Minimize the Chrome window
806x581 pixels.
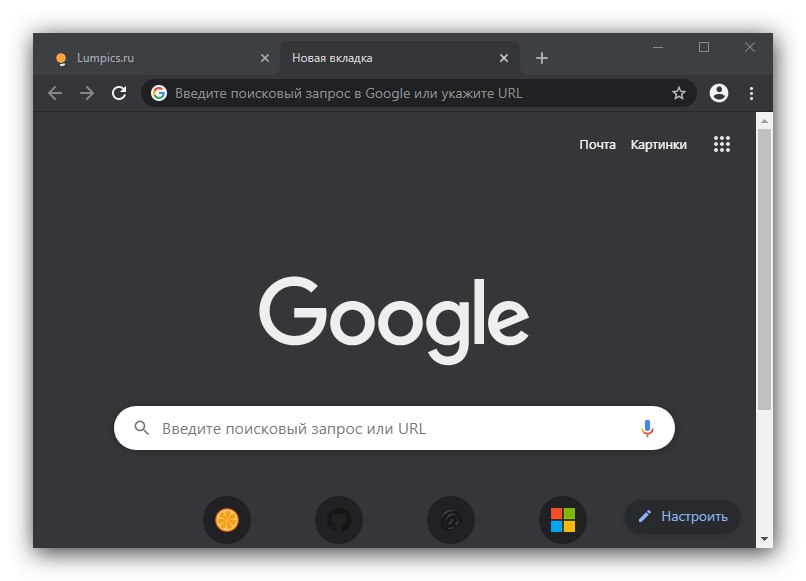pyautogui.click(x=658, y=47)
